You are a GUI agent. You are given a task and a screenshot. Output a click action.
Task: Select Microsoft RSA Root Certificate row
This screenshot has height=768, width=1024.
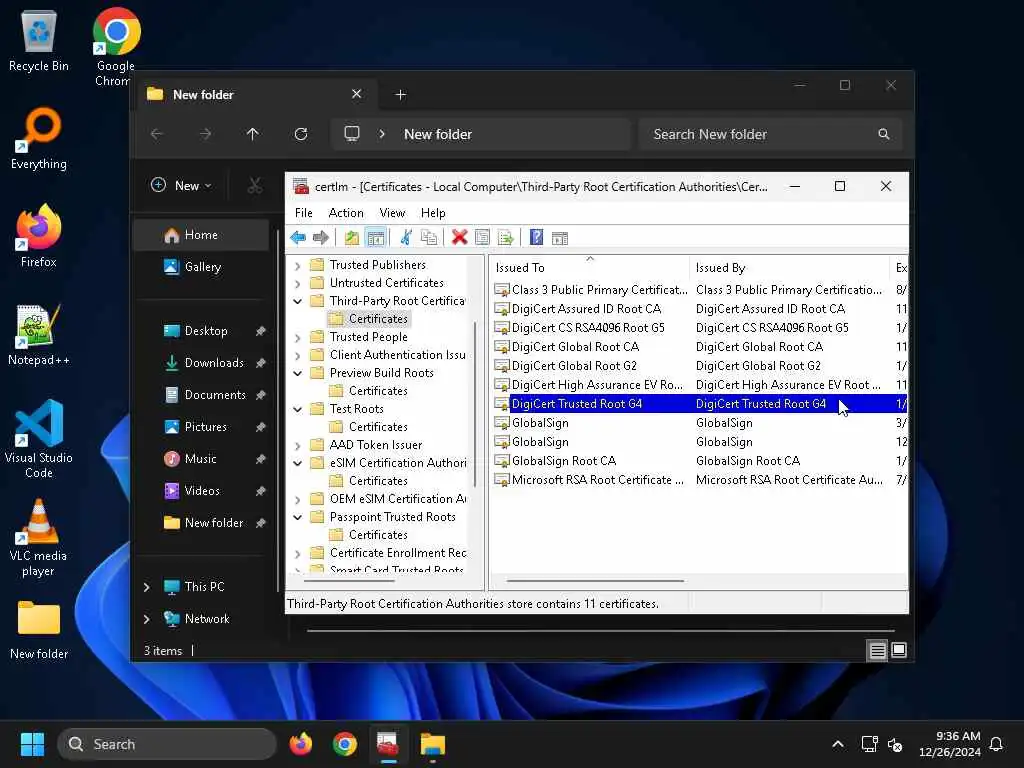[x=699, y=480]
